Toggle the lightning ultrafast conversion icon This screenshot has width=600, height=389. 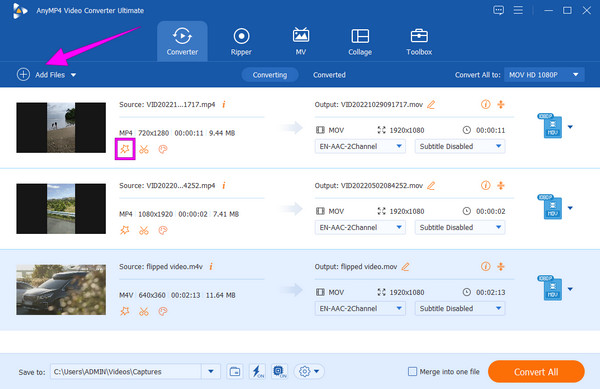[257, 371]
